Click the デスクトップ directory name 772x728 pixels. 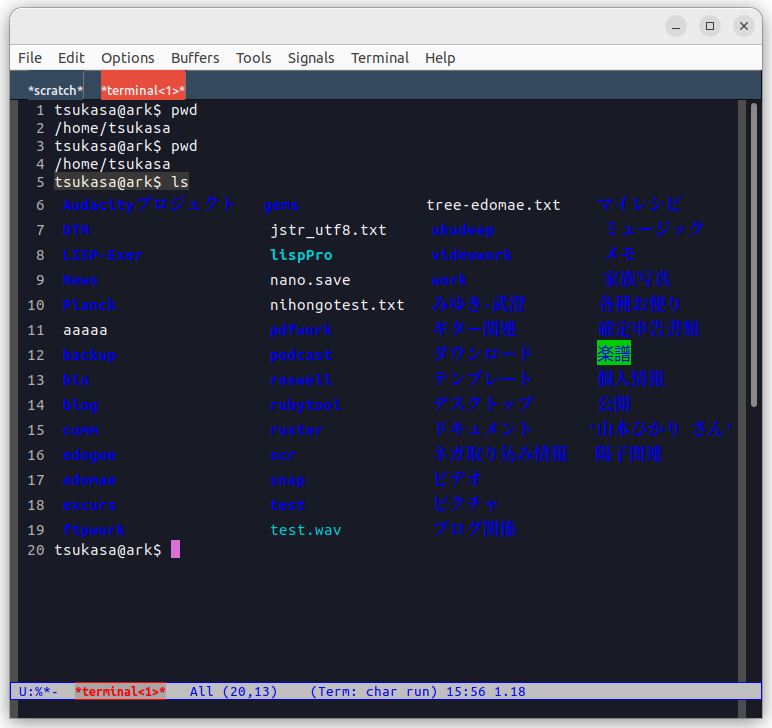482,404
